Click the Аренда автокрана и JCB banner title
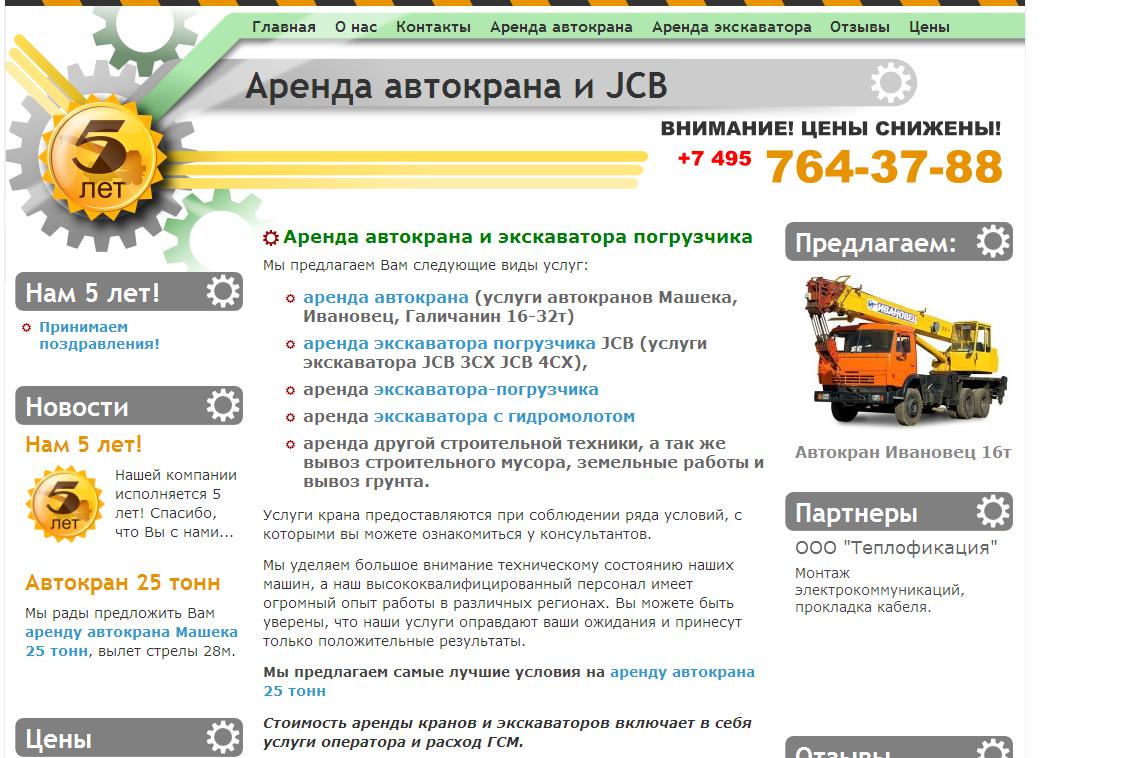 (x=456, y=87)
